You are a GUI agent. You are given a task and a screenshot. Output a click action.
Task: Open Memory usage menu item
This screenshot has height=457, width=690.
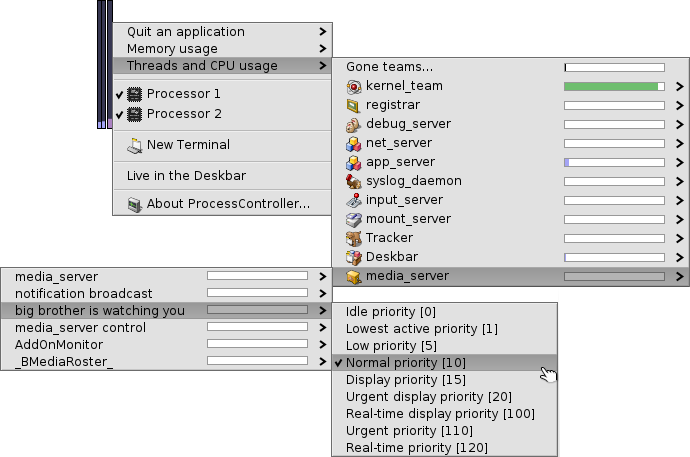click(222, 48)
